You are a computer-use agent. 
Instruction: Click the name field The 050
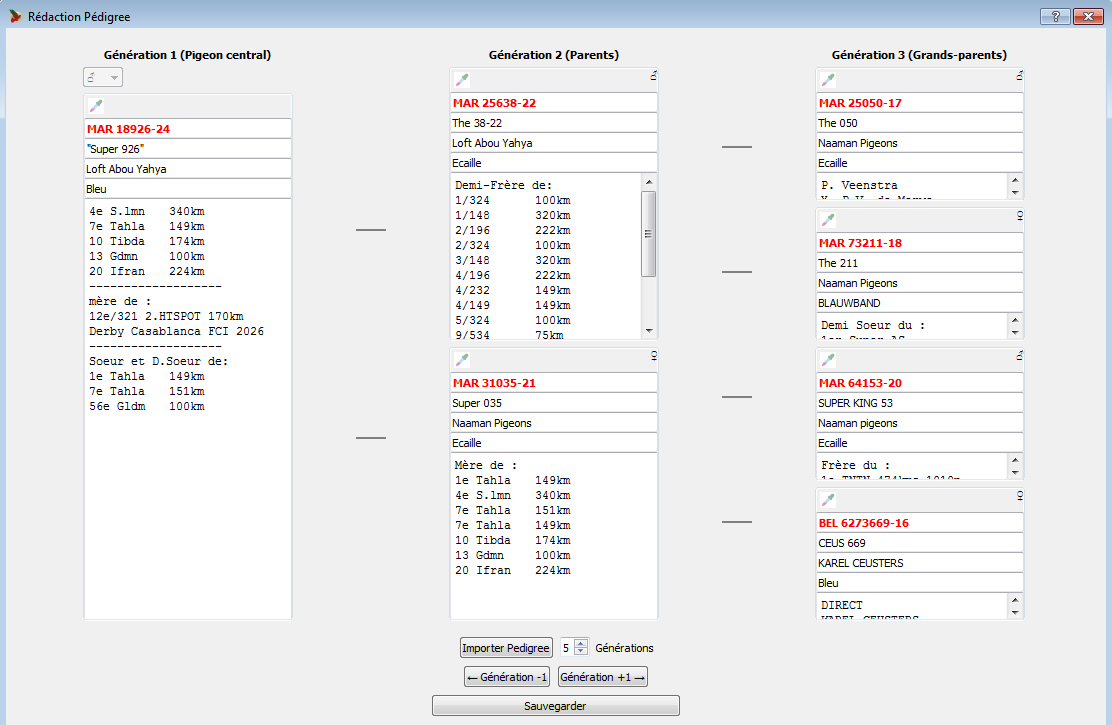(920, 123)
